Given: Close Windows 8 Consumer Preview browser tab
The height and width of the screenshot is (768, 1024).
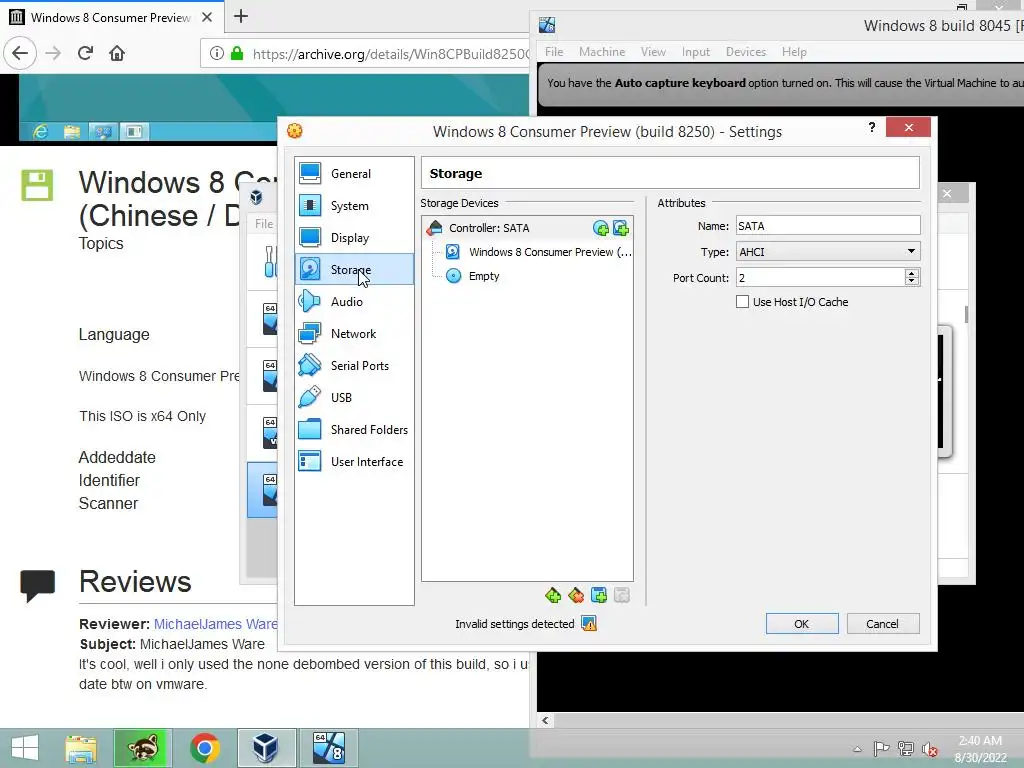Looking at the screenshot, I should click(x=207, y=17).
